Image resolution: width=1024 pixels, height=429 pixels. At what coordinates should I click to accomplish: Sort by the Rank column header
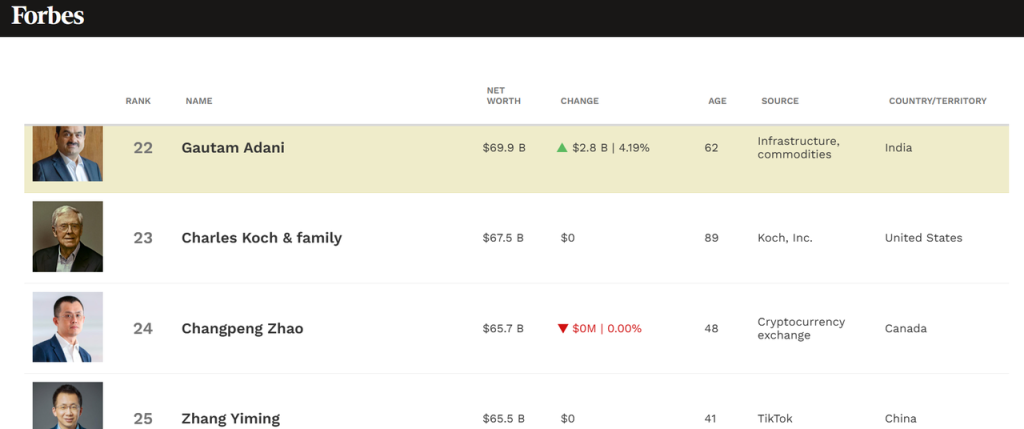[137, 101]
